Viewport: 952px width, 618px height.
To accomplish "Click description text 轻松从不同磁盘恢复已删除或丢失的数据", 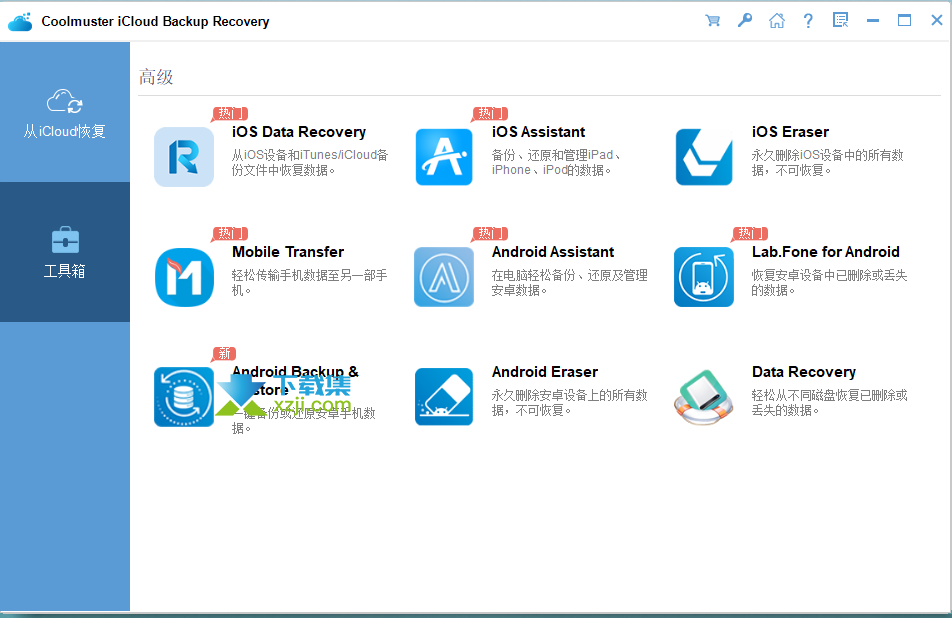I will (x=829, y=402).
